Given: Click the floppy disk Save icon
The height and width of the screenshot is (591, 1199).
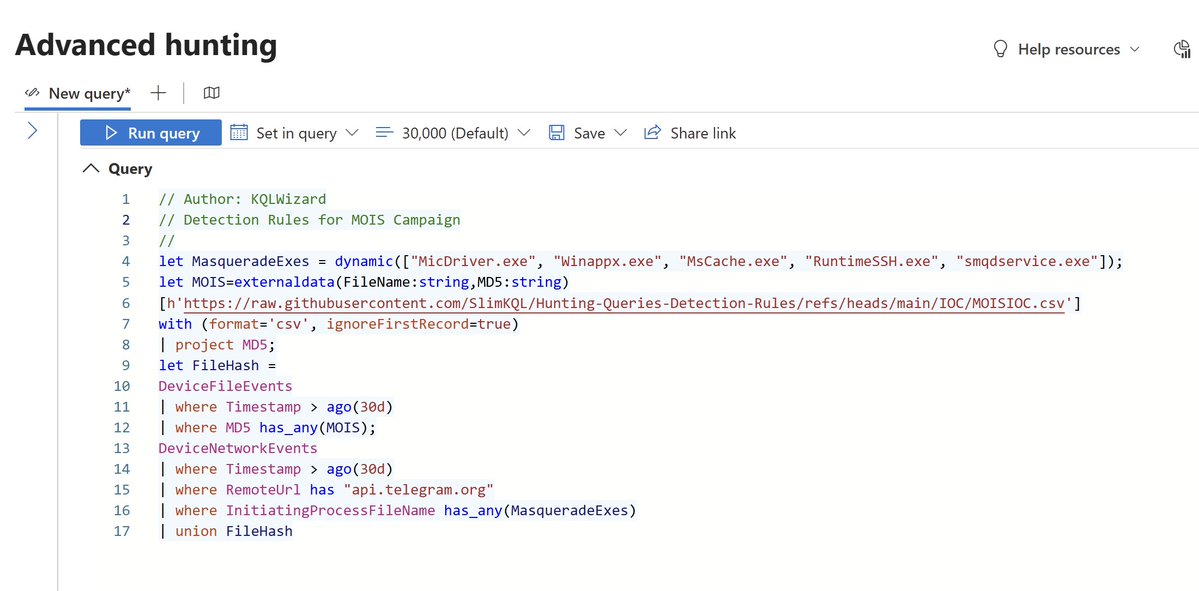Looking at the screenshot, I should click(557, 133).
